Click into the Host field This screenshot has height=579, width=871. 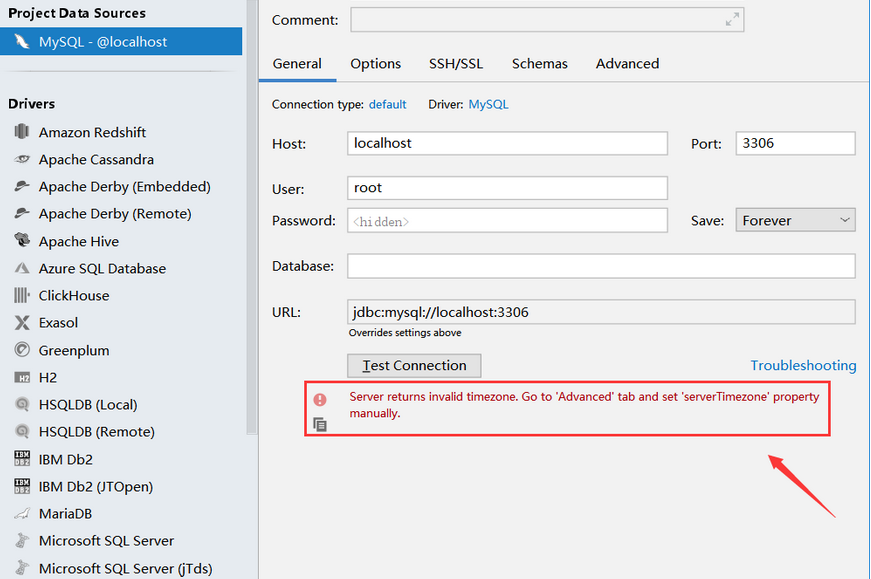(507, 143)
